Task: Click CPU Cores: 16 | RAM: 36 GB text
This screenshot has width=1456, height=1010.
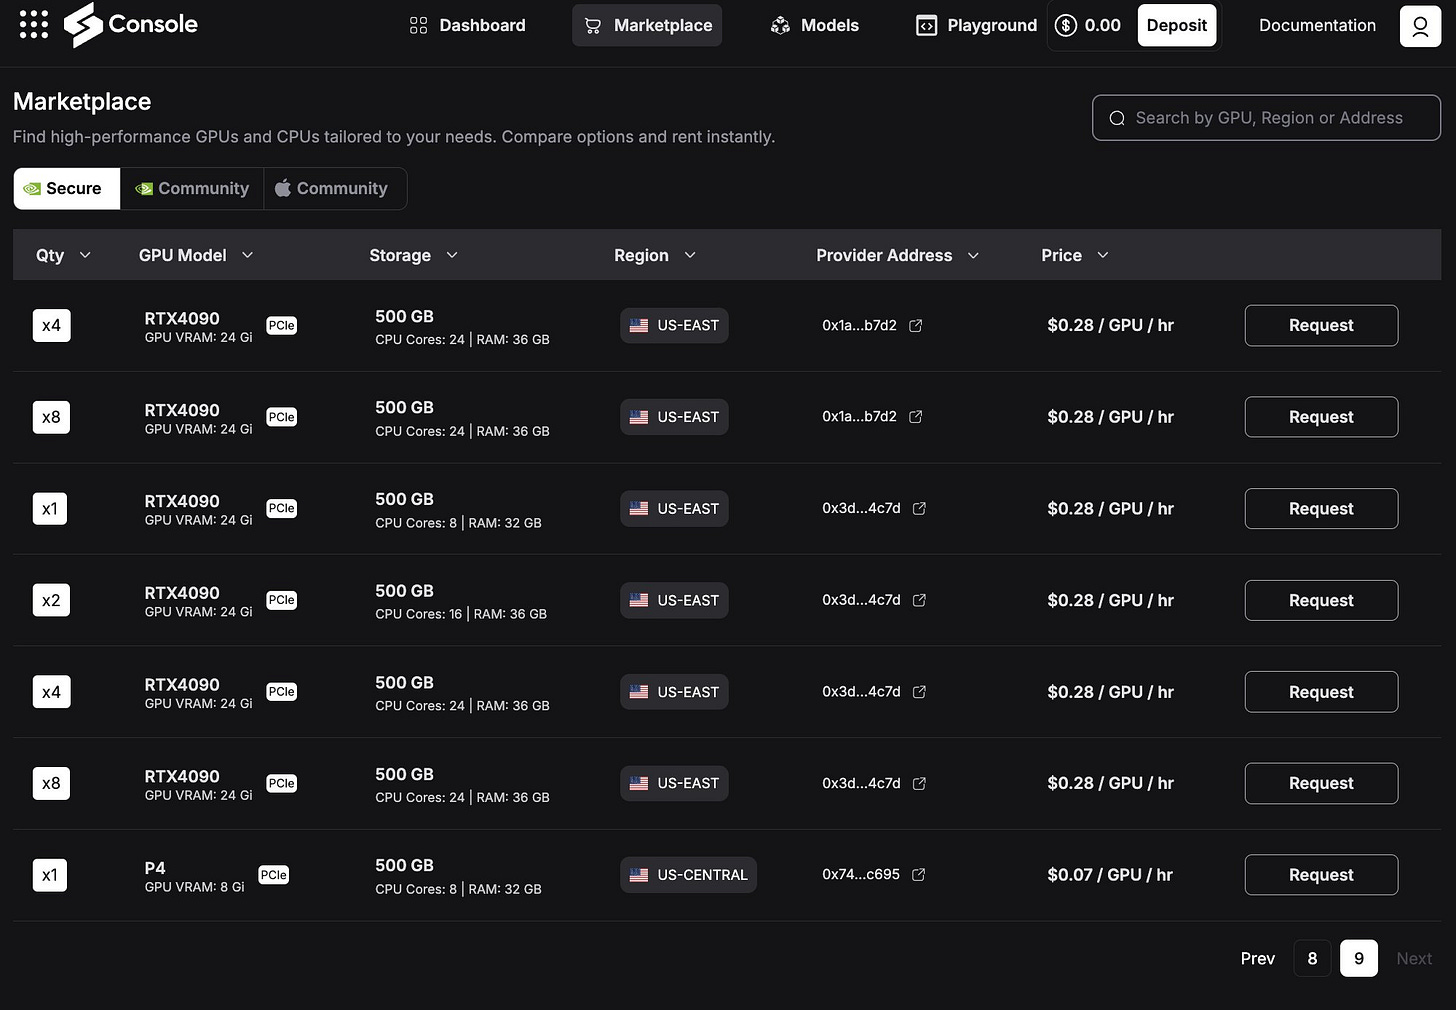Action: (x=461, y=614)
